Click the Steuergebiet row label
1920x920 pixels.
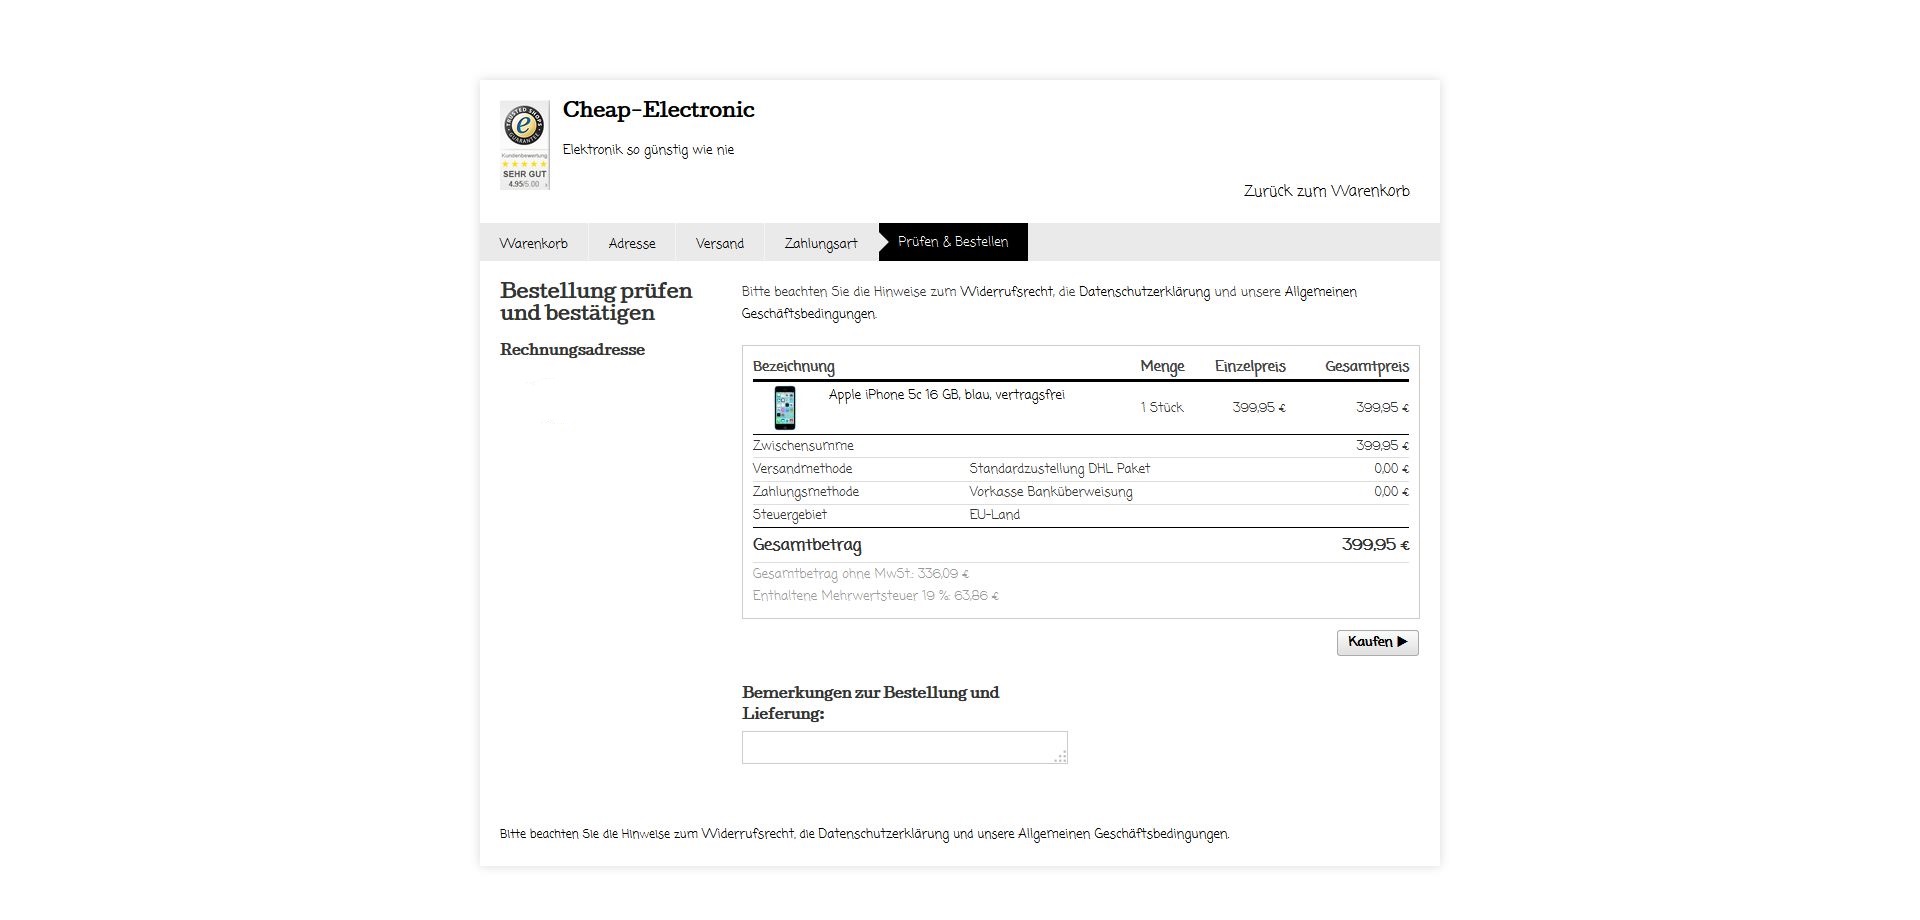coord(789,515)
